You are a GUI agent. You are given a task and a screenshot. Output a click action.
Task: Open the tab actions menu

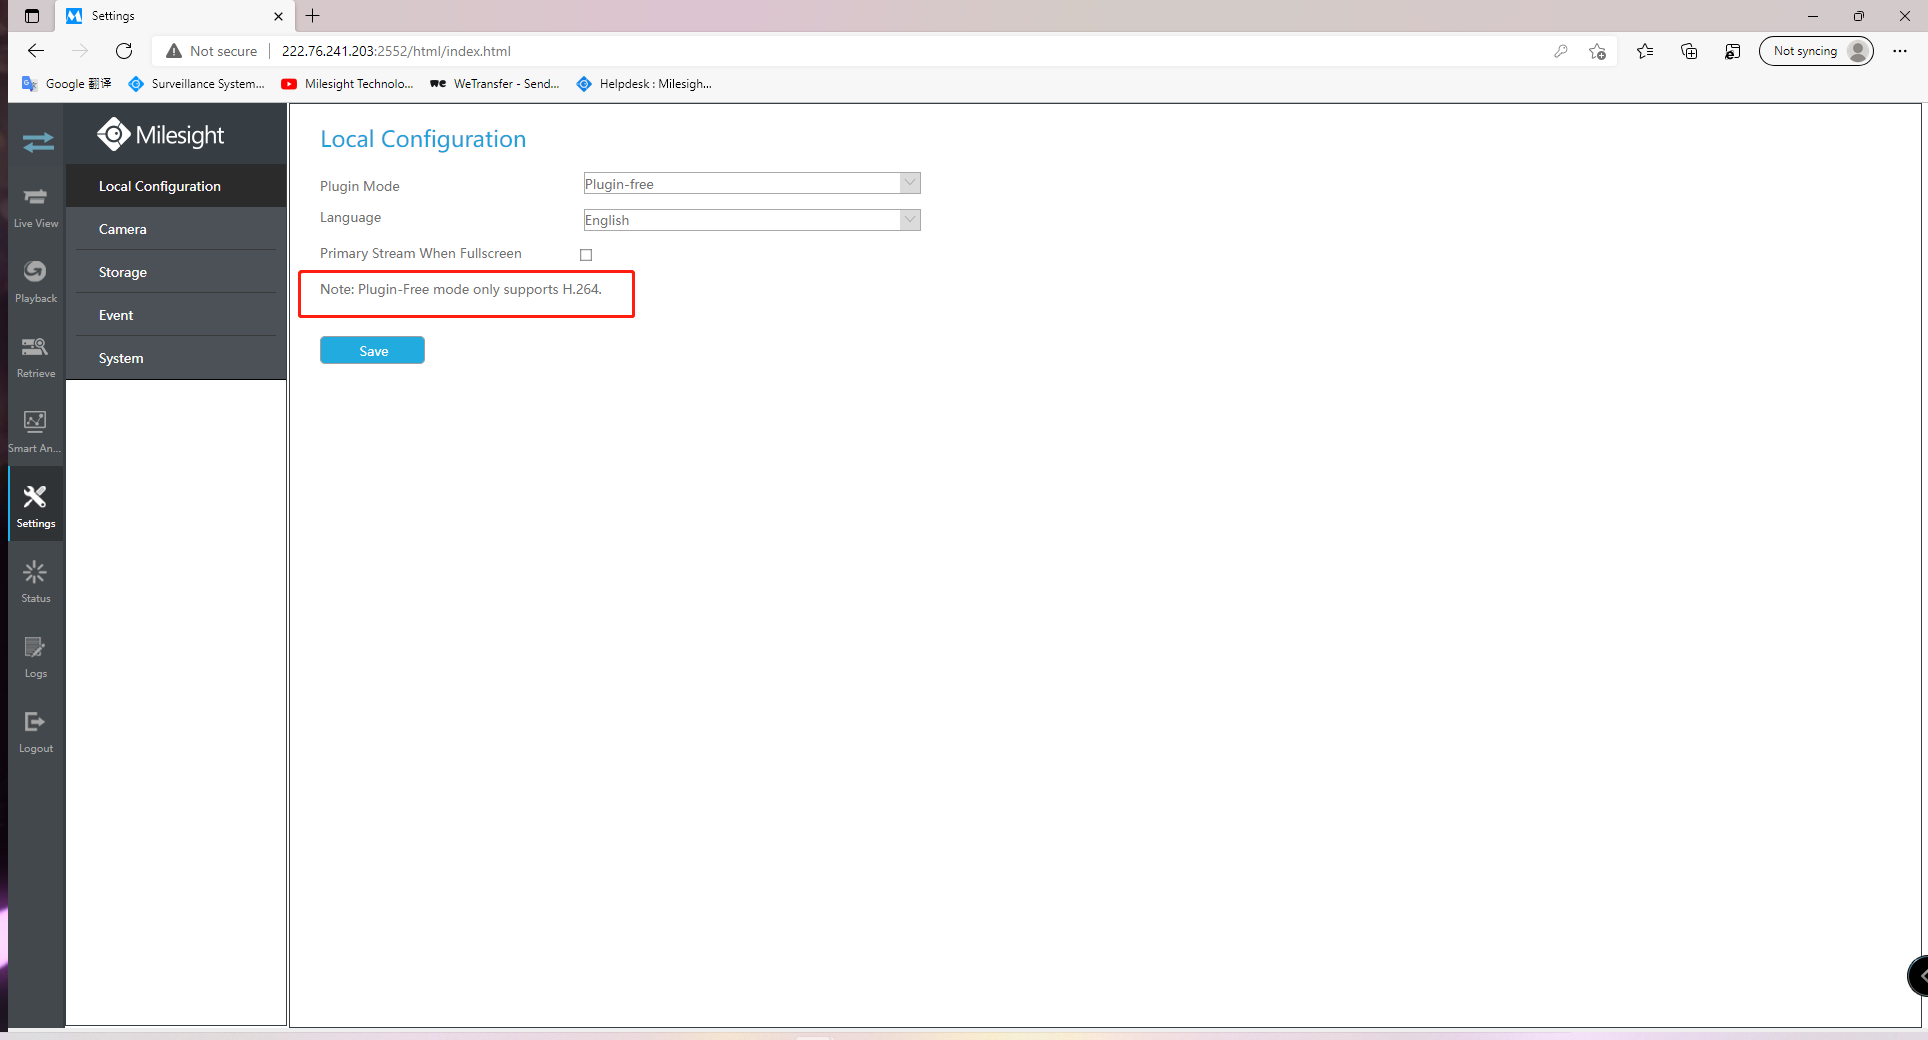coord(32,16)
